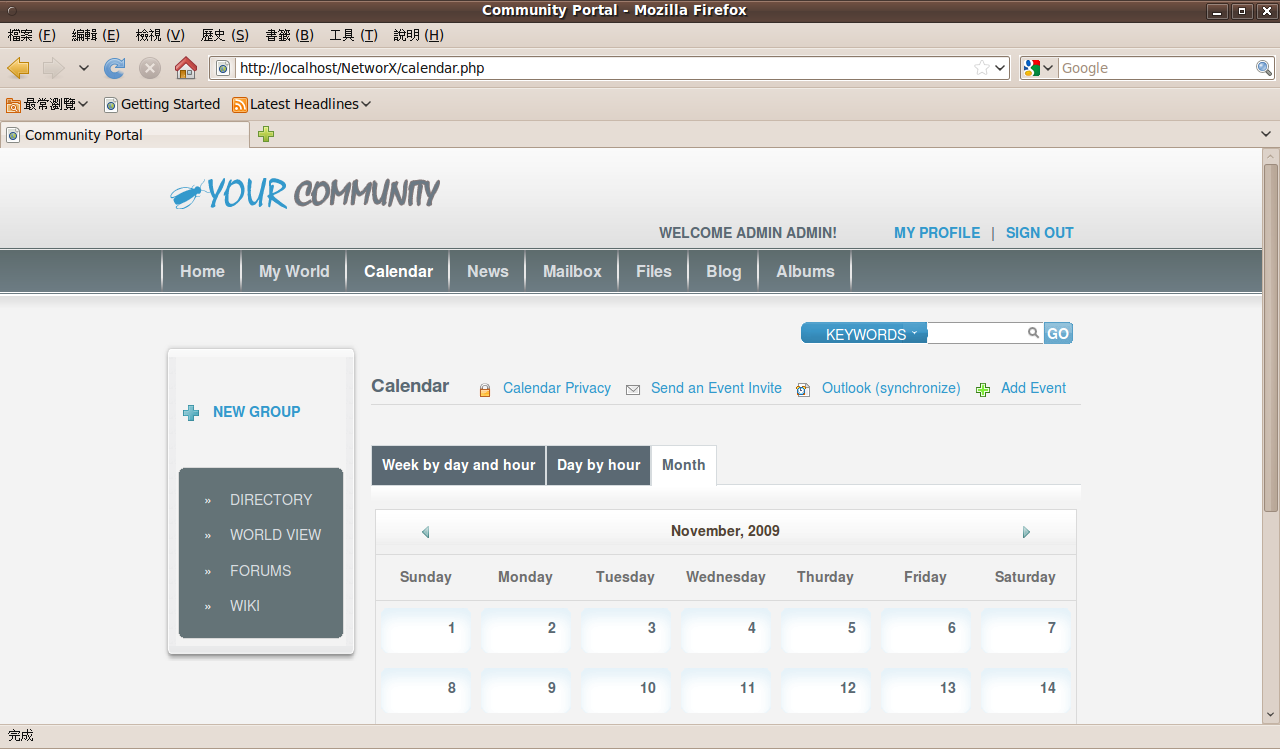Open Albums in the navigation bar
This screenshot has width=1280, height=749.
click(805, 271)
